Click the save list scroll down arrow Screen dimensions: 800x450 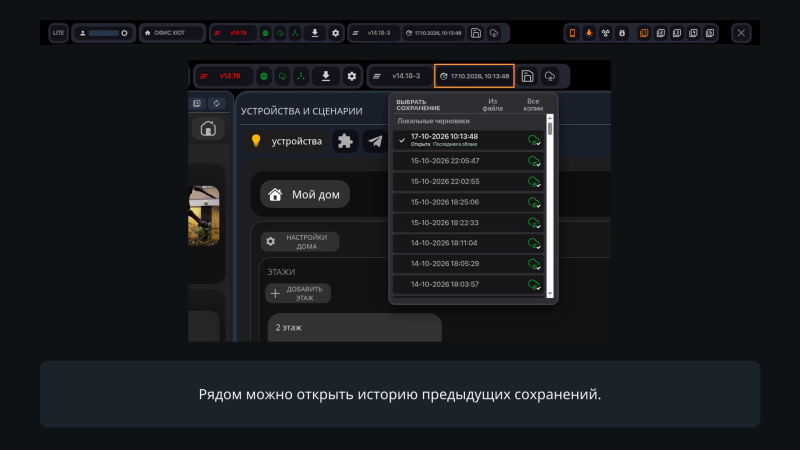[550, 294]
